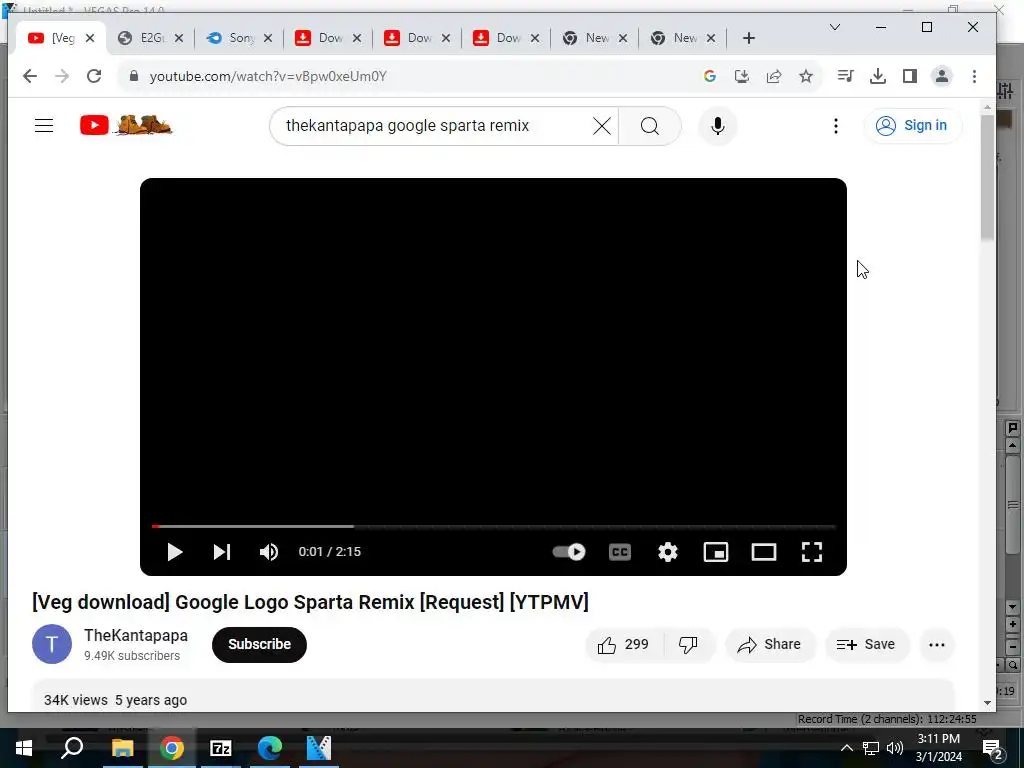Share this video

[770, 645]
